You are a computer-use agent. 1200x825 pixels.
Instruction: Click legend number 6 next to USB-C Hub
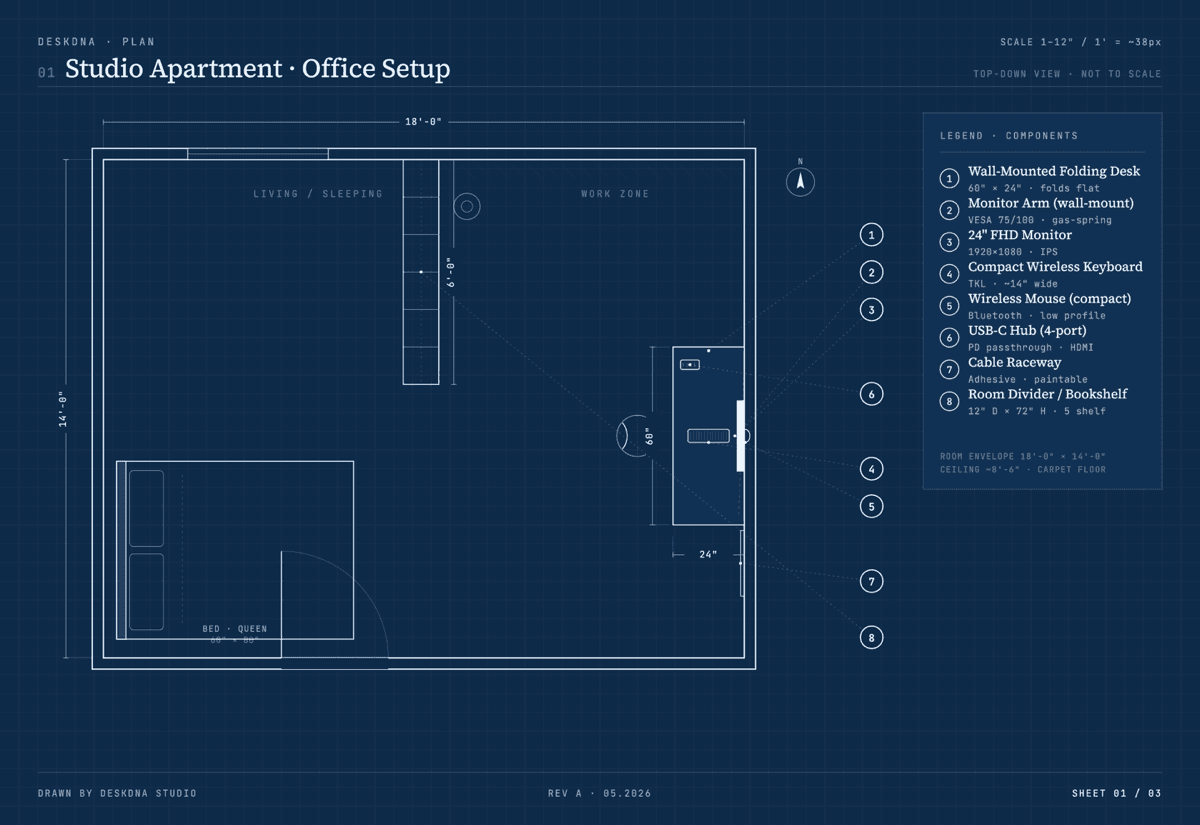[949, 338]
